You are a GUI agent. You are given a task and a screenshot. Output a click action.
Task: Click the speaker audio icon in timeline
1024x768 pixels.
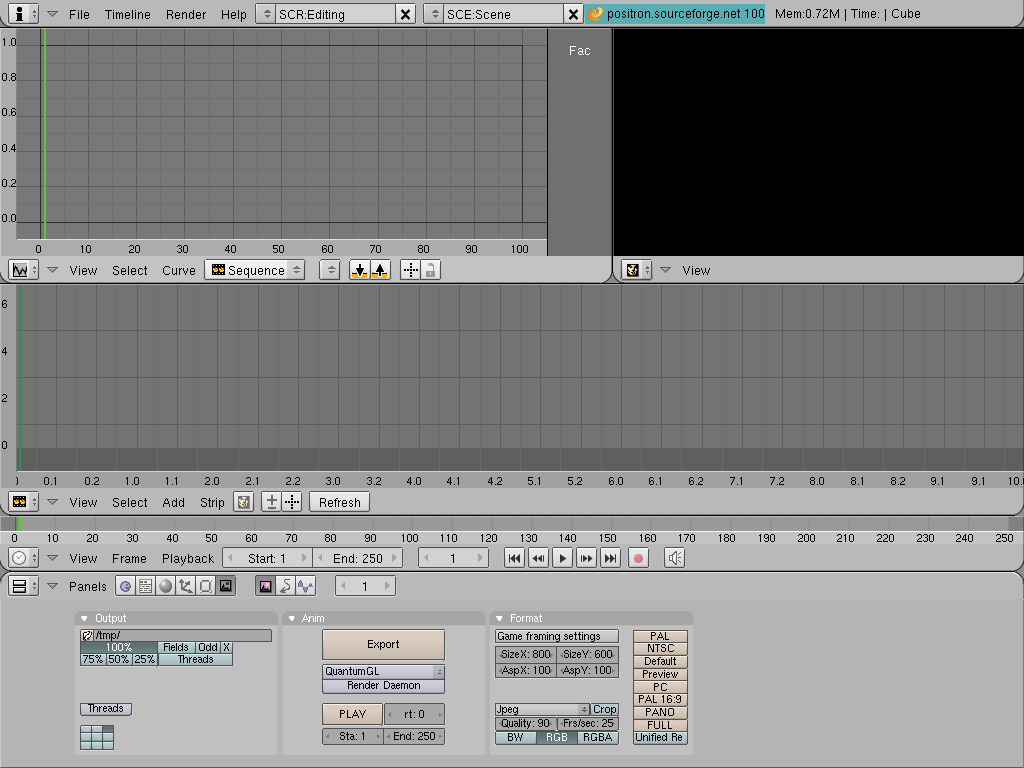click(x=675, y=558)
